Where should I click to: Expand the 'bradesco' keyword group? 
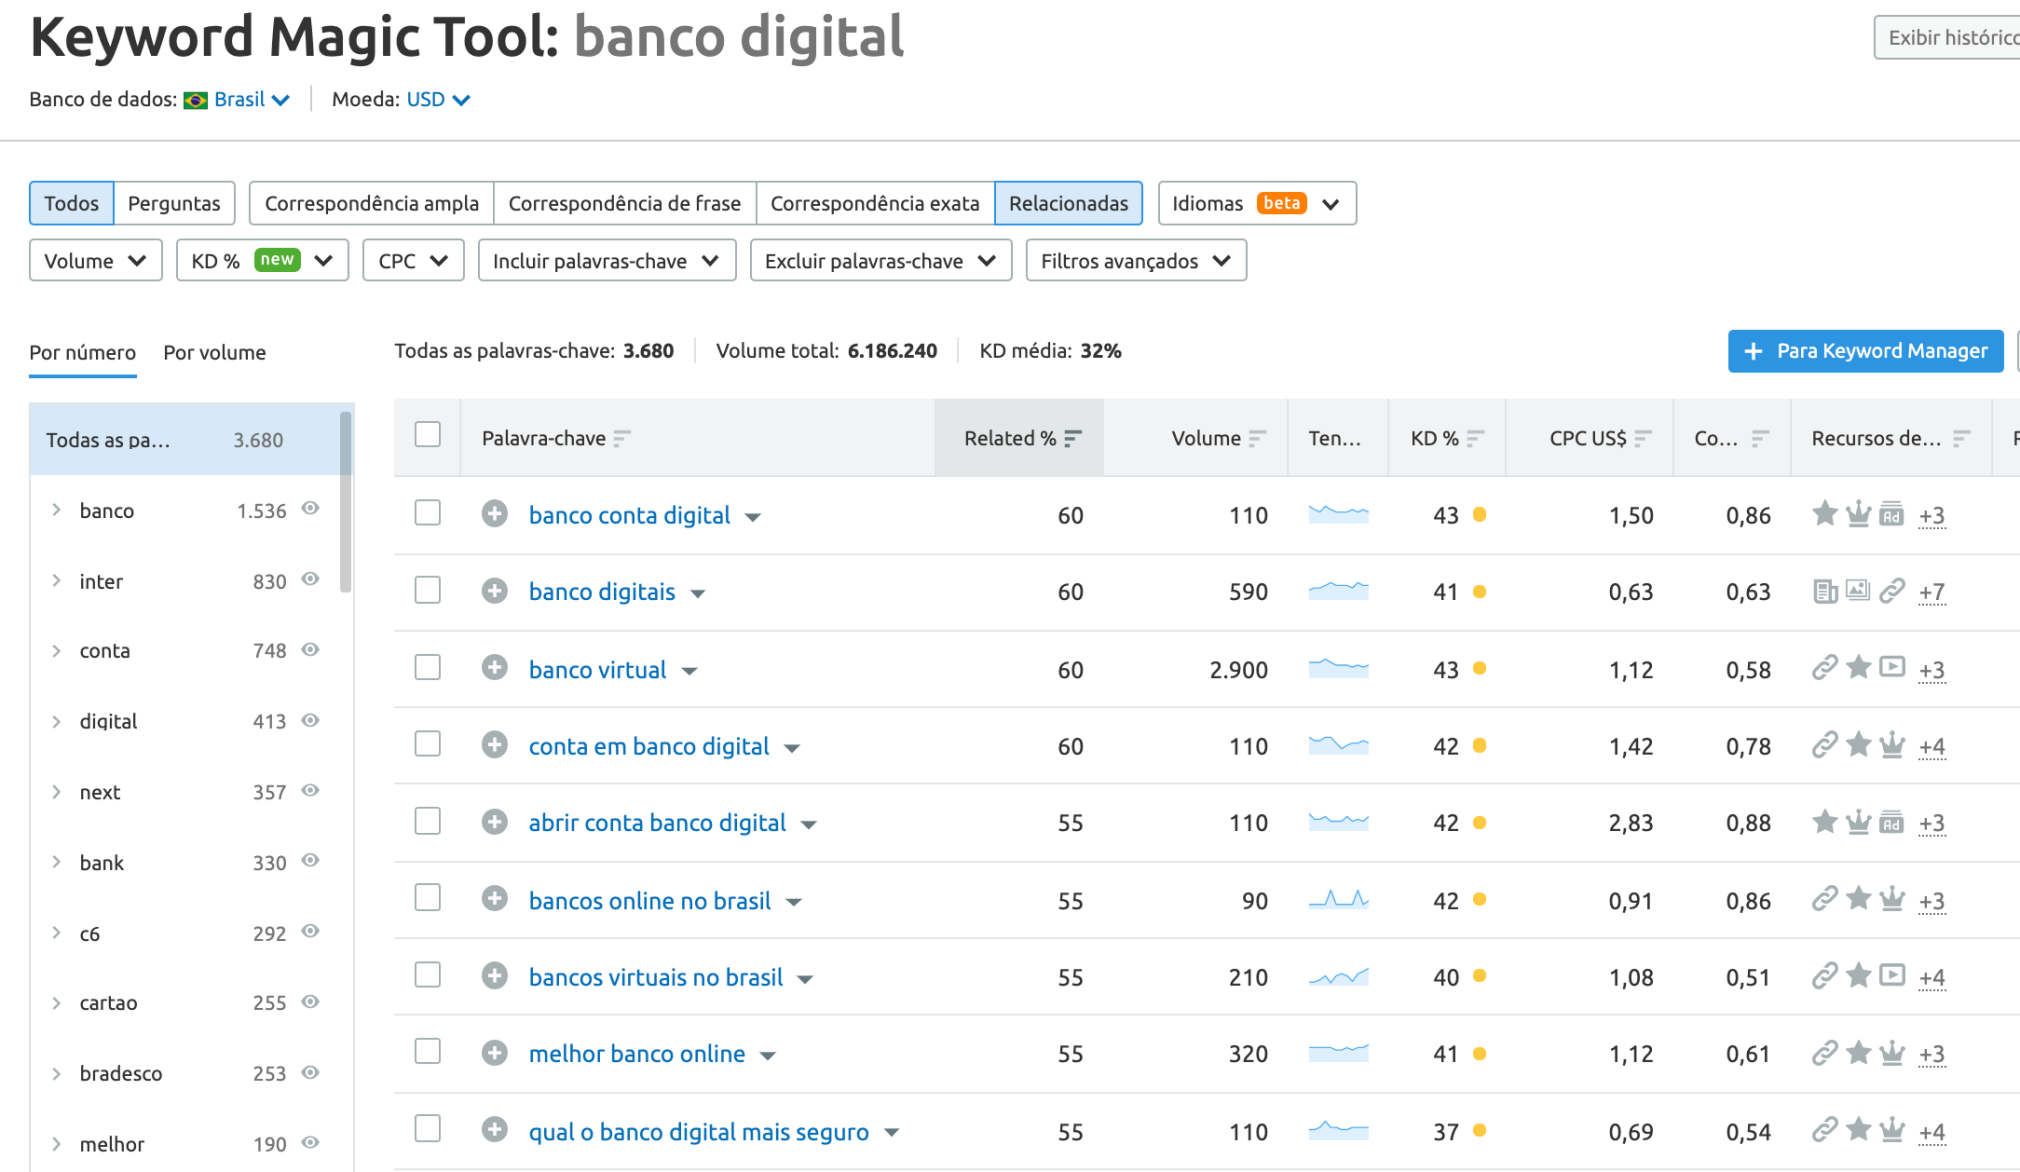coord(57,1073)
